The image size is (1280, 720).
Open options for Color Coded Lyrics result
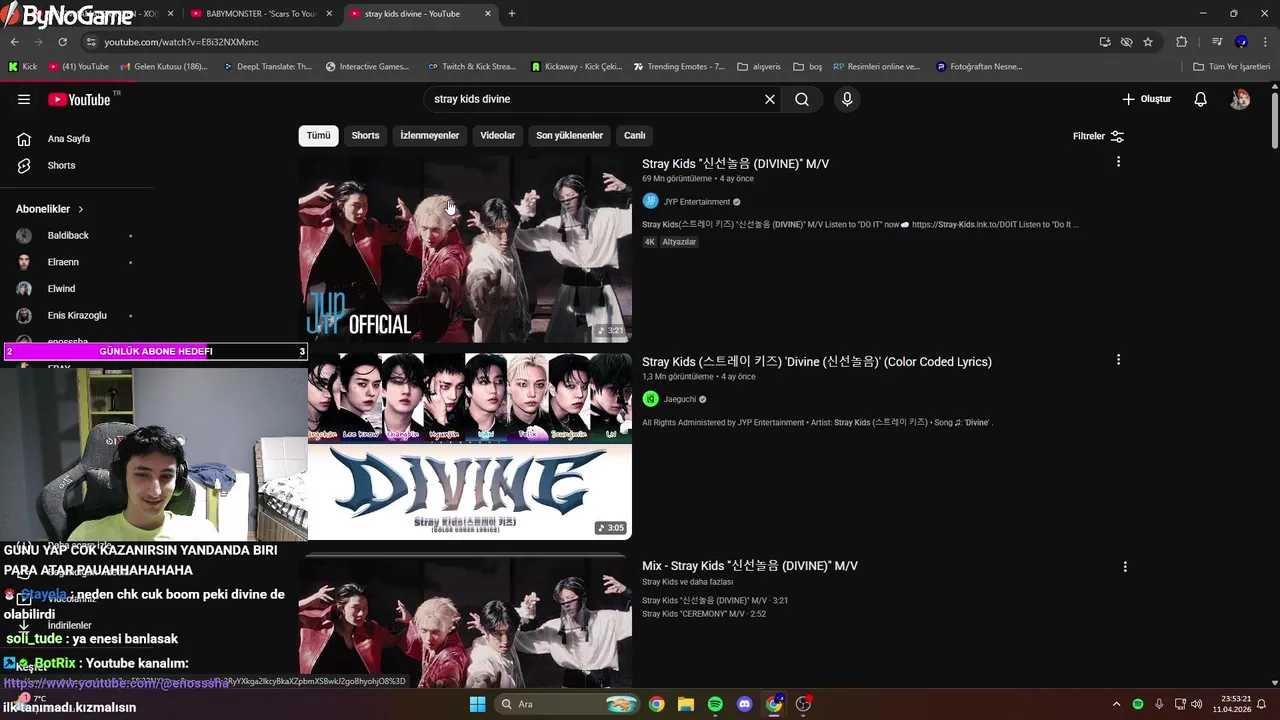point(1118,360)
